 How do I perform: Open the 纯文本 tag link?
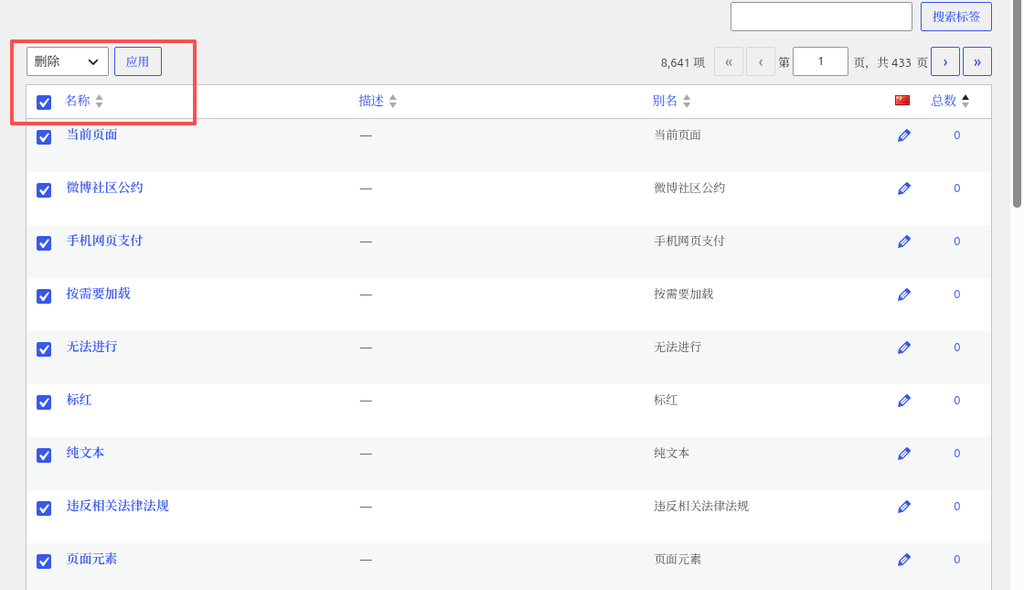[x=85, y=452]
